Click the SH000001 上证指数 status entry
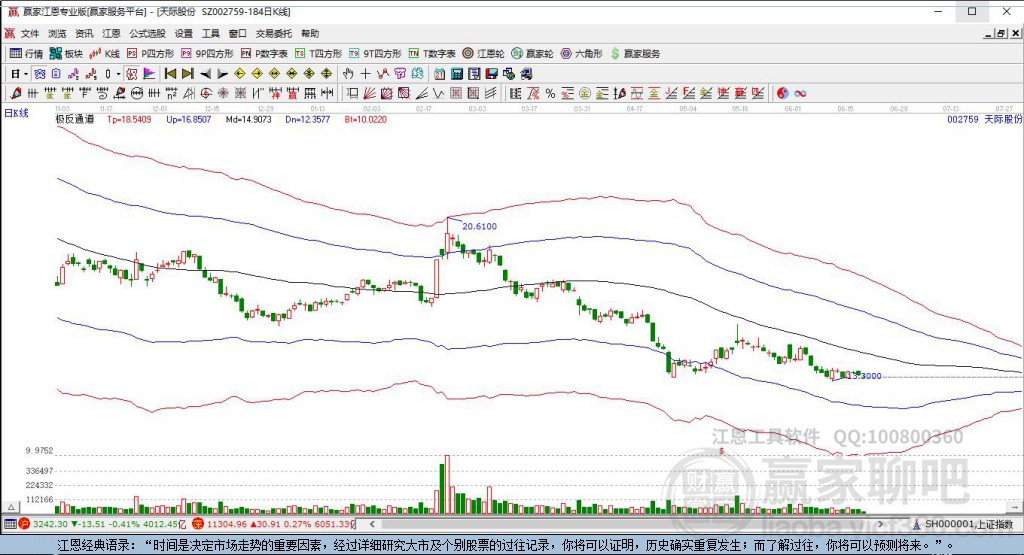 click(x=968, y=524)
